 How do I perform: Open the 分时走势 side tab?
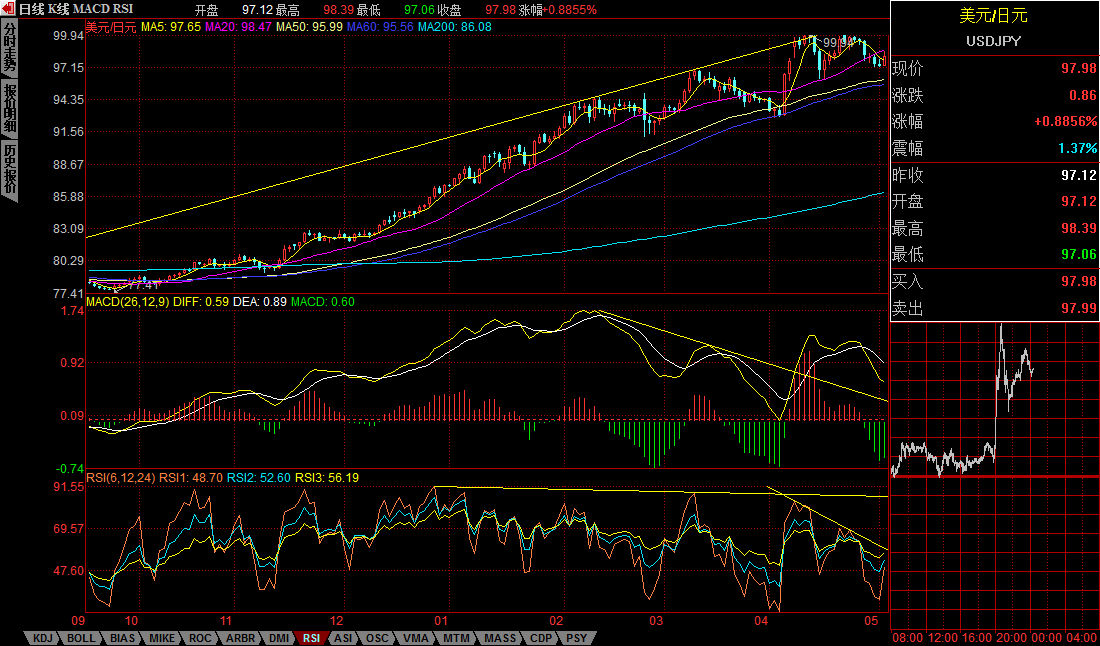pos(9,48)
